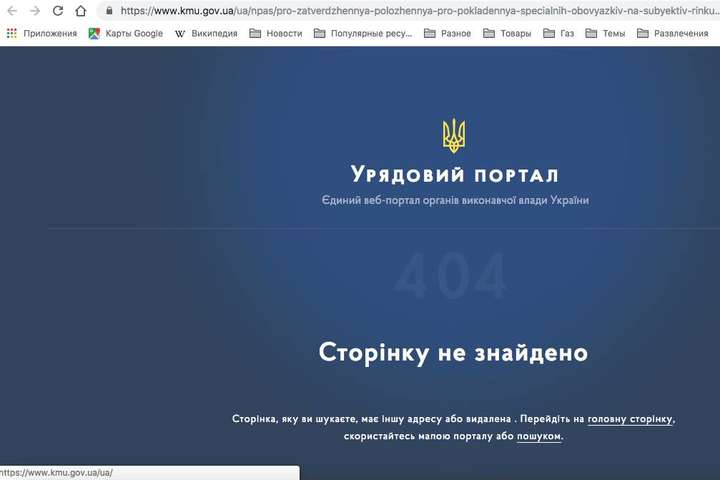
Task: Reload the page with the refresh icon
Action: tap(58, 11)
